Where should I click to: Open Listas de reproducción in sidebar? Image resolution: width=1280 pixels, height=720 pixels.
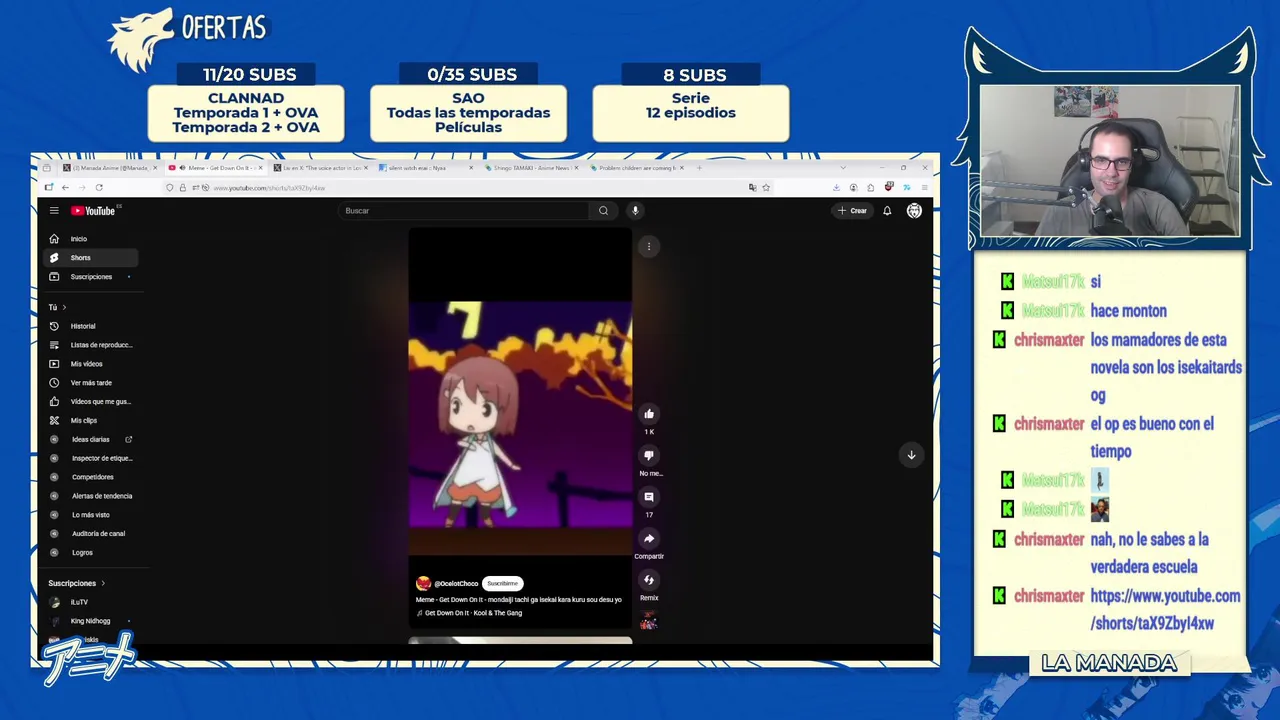[x=93, y=345]
